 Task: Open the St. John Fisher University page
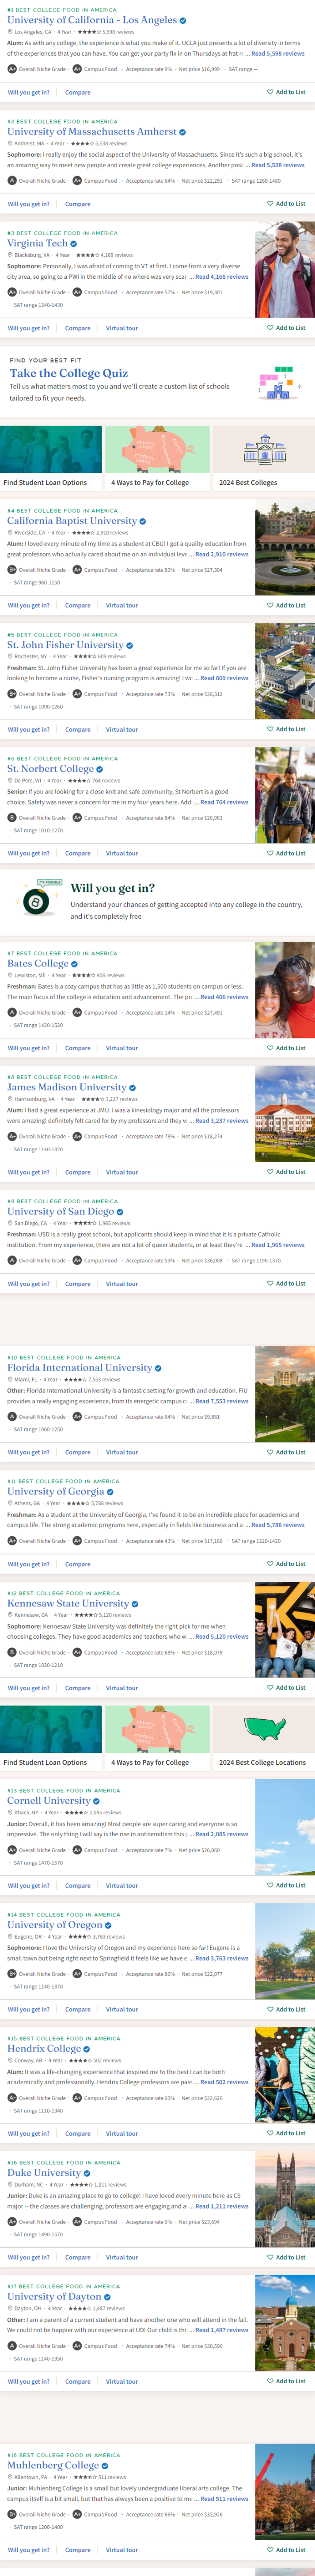point(65,645)
